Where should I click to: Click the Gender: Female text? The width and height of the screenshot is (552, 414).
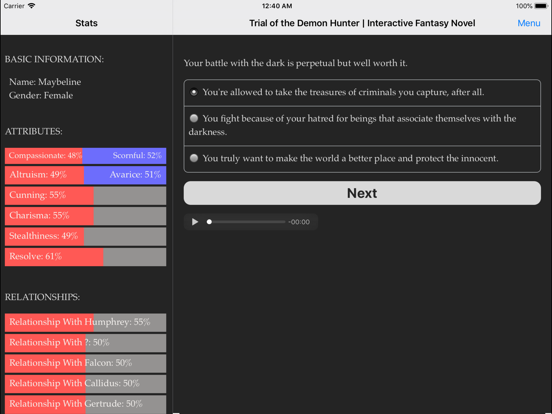41,95
